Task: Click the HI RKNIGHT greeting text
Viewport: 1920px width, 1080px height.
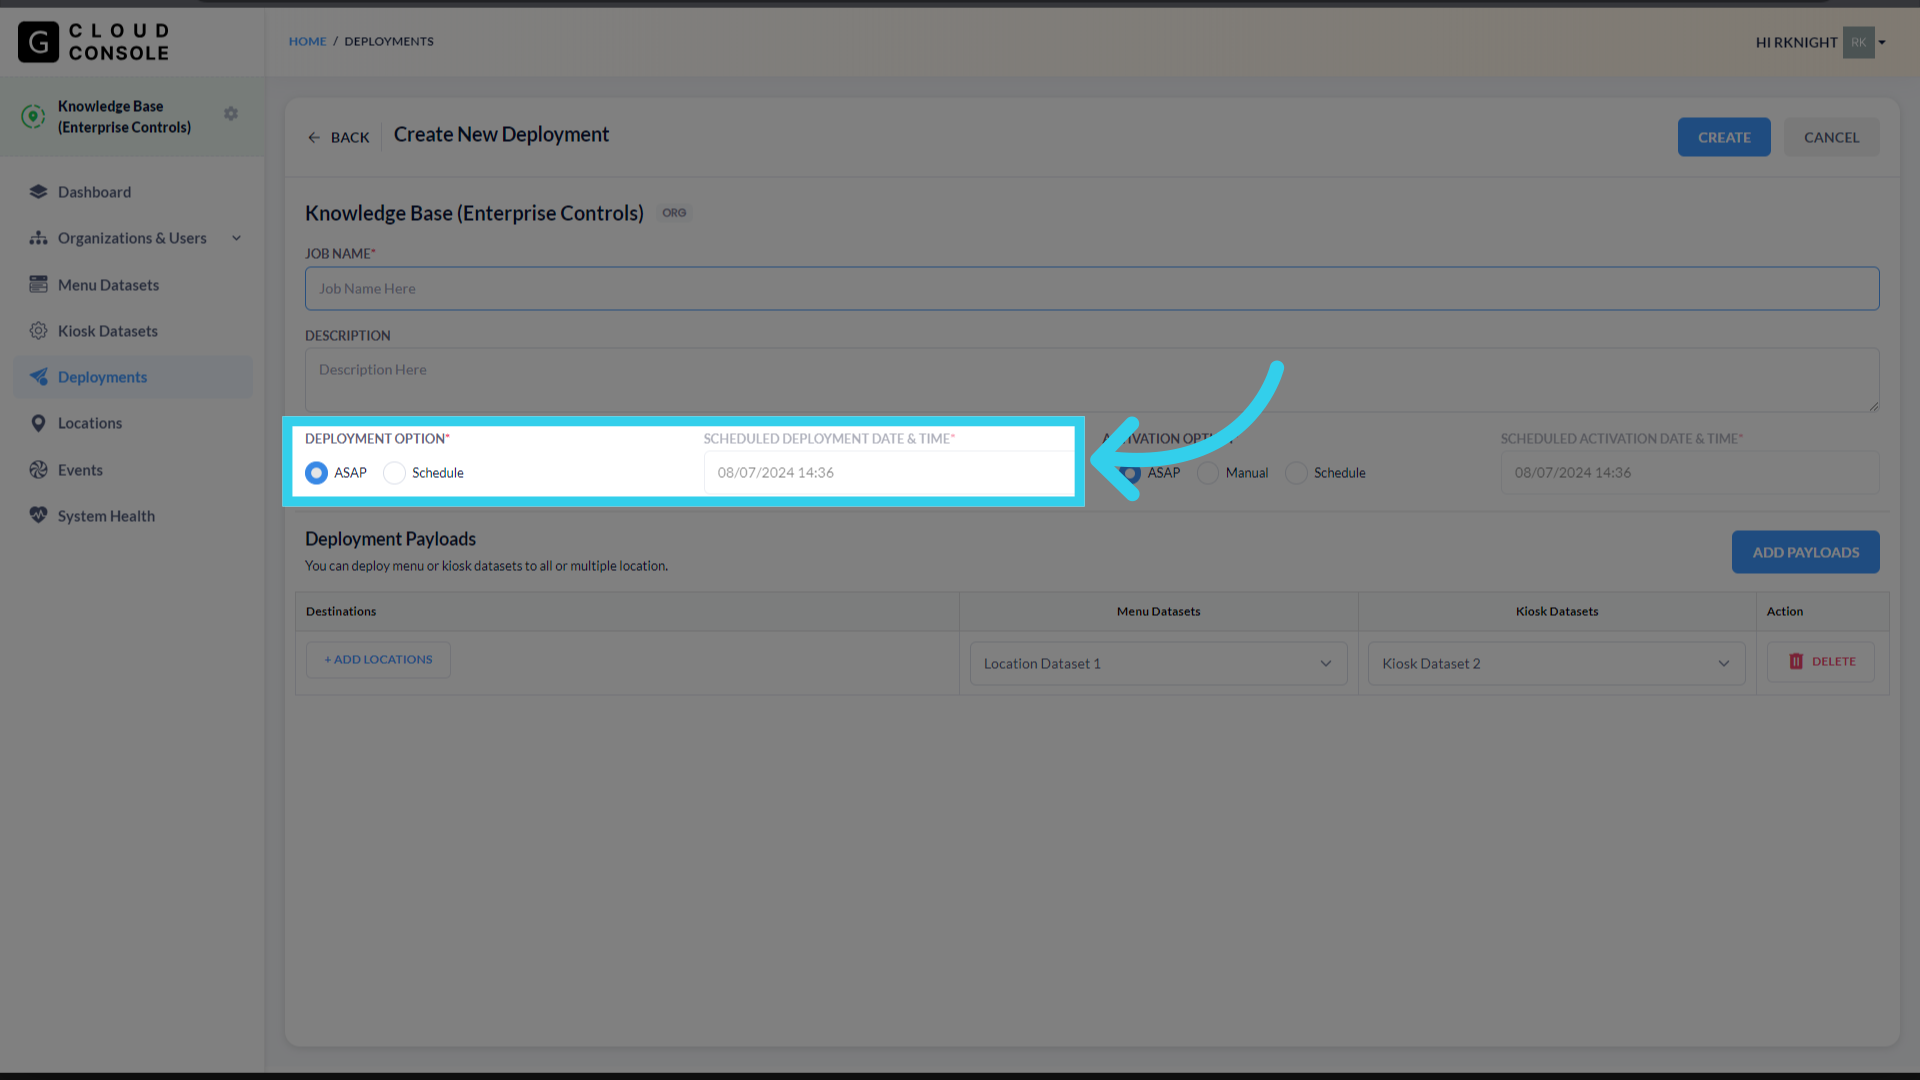Action: pyautogui.click(x=1796, y=42)
